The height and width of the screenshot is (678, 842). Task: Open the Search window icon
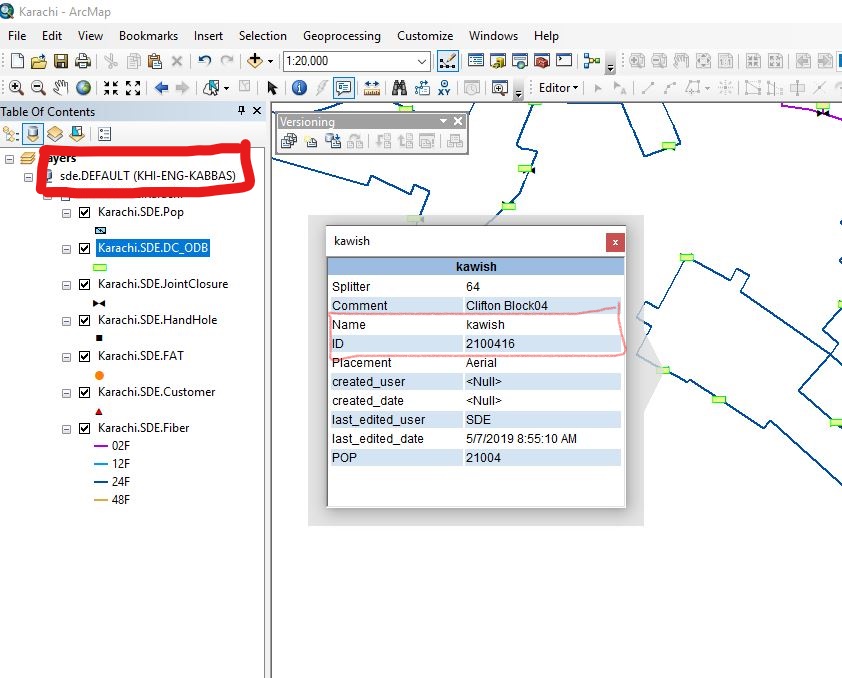pyautogui.click(x=520, y=61)
